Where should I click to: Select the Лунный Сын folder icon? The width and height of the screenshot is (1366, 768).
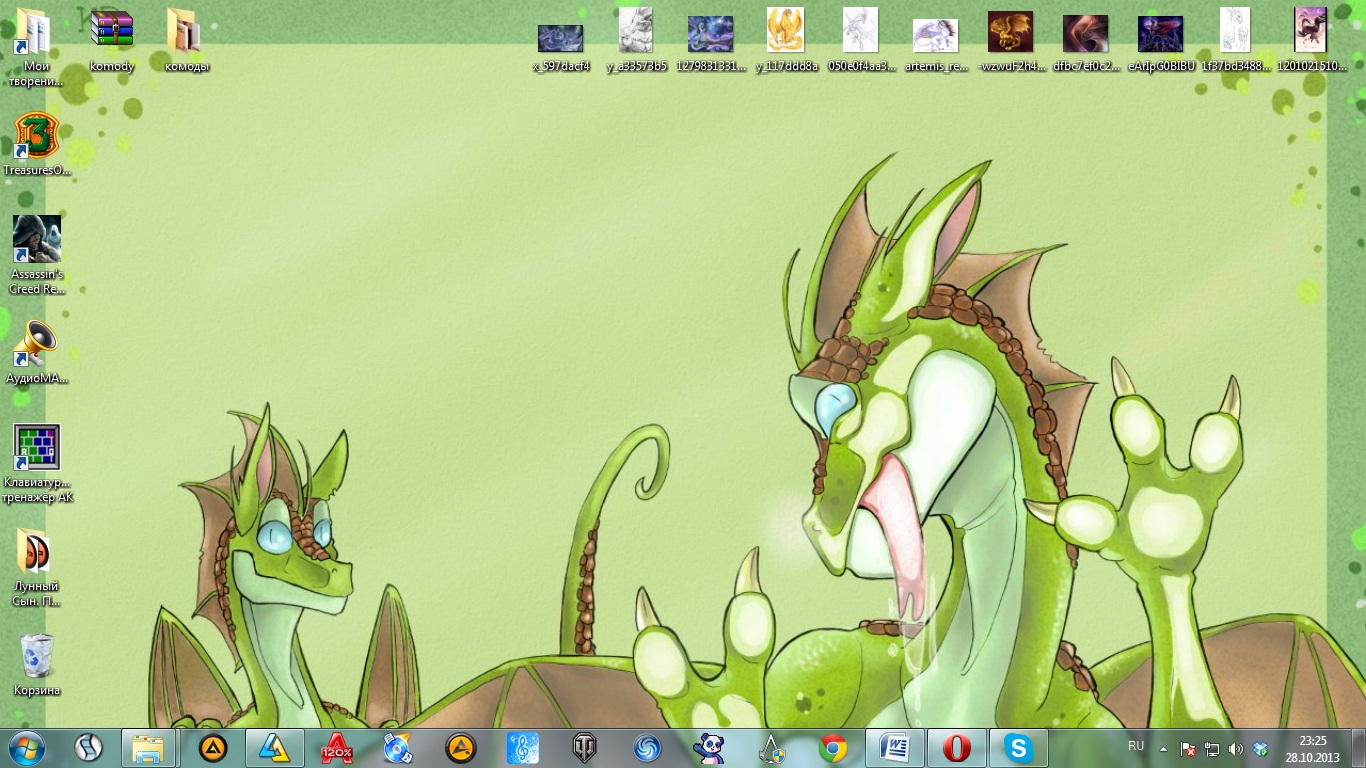pyautogui.click(x=37, y=567)
